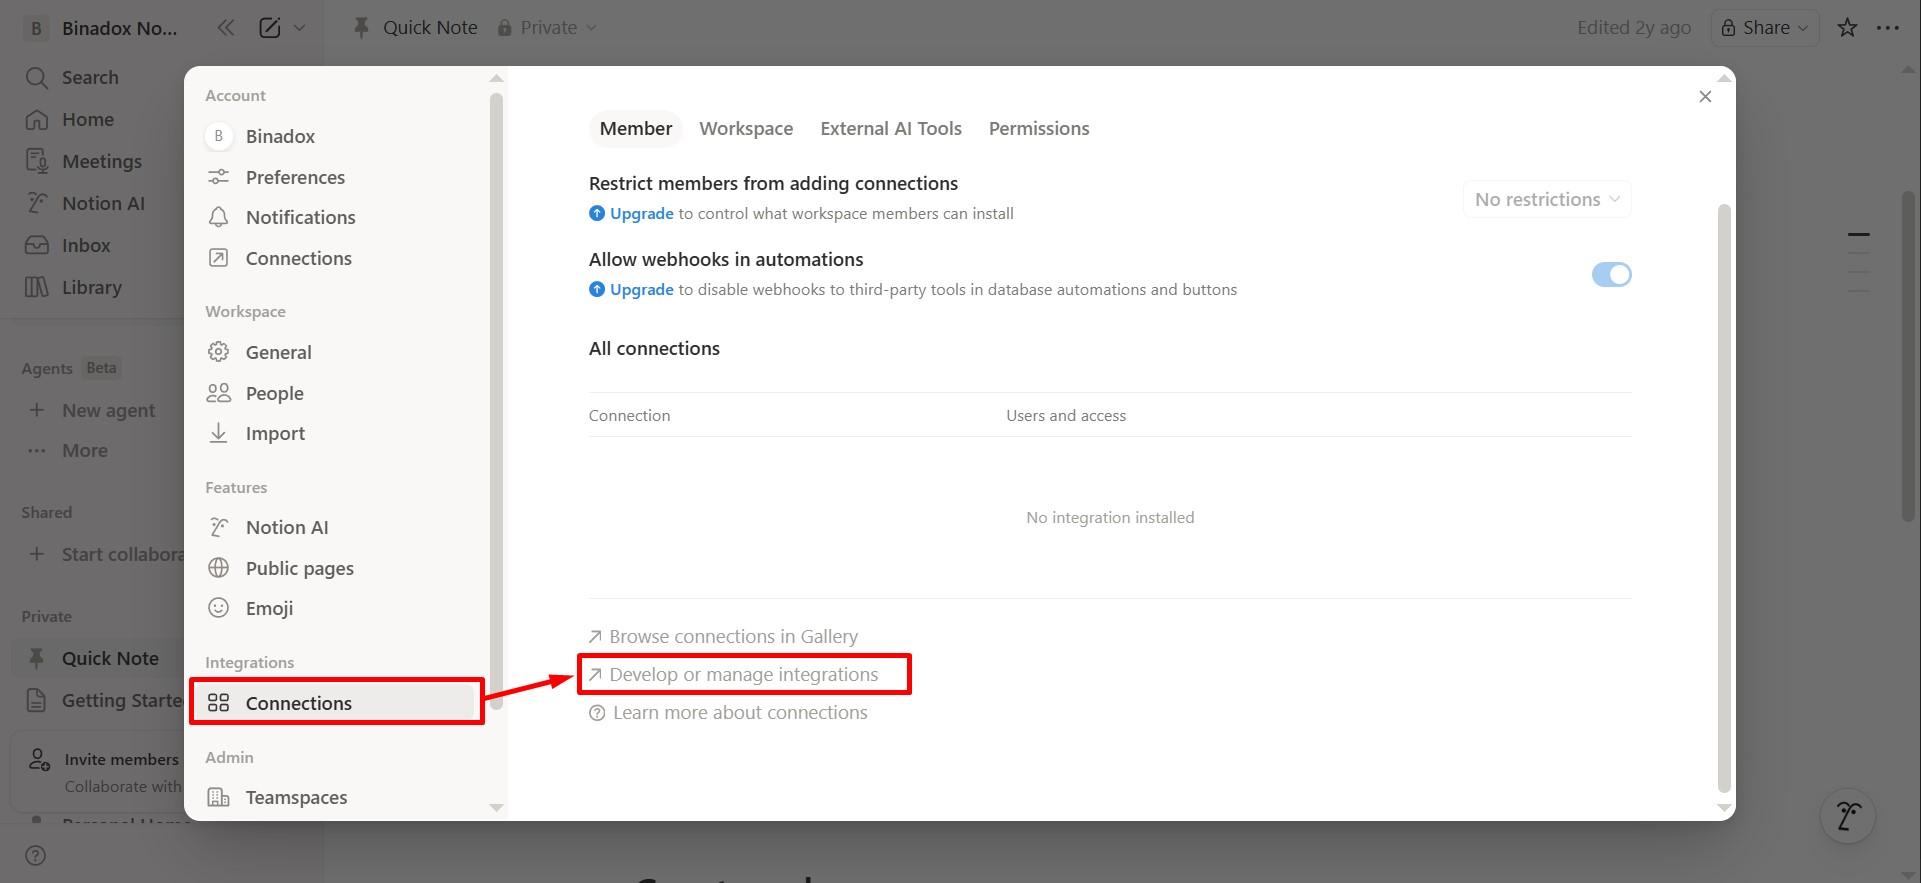Open the dropdown beside new page icon
Image resolution: width=1921 pixels, height=883 pixels.
[x=299, y=28]
